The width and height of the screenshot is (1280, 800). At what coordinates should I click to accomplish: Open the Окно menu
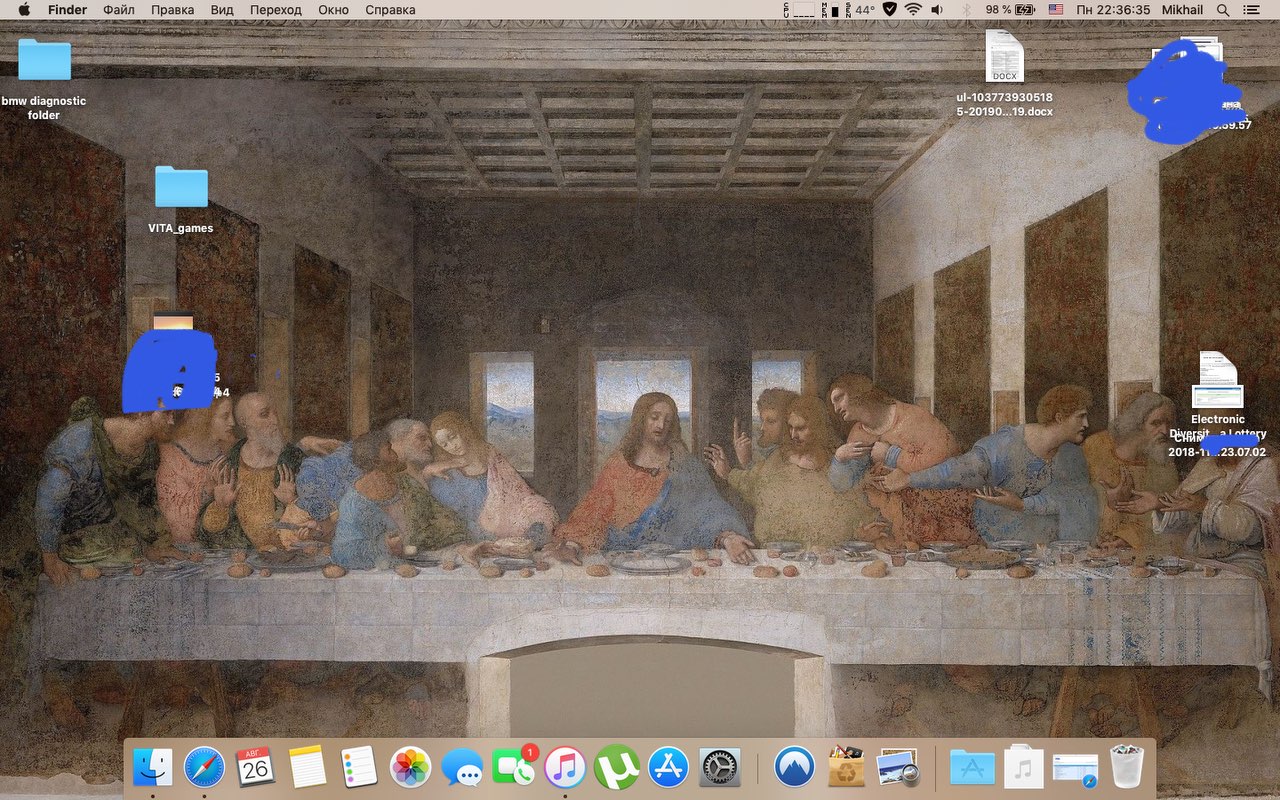333,9
